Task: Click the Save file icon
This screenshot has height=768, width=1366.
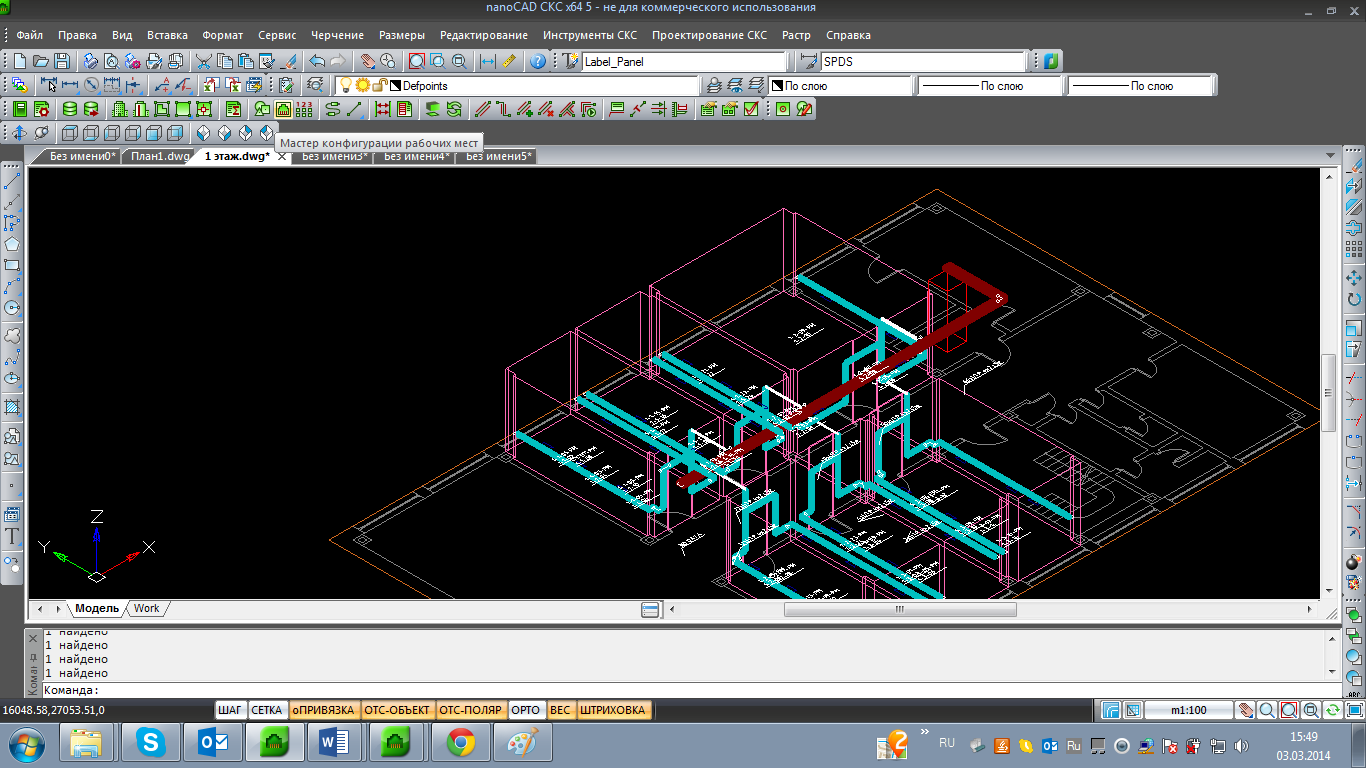Action: point(62,61)
